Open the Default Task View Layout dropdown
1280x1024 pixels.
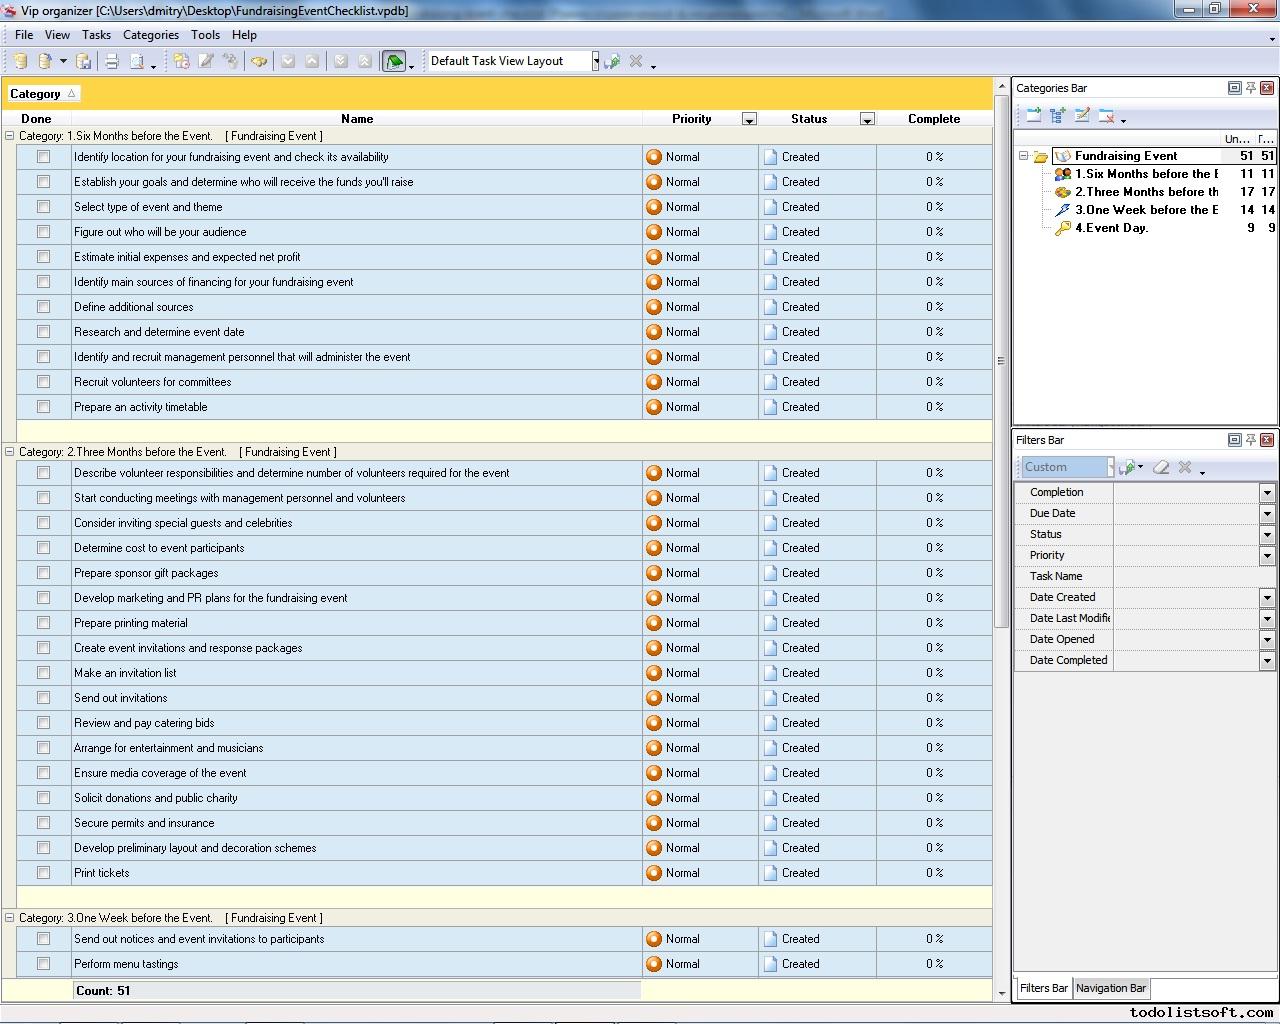[595, 61]
